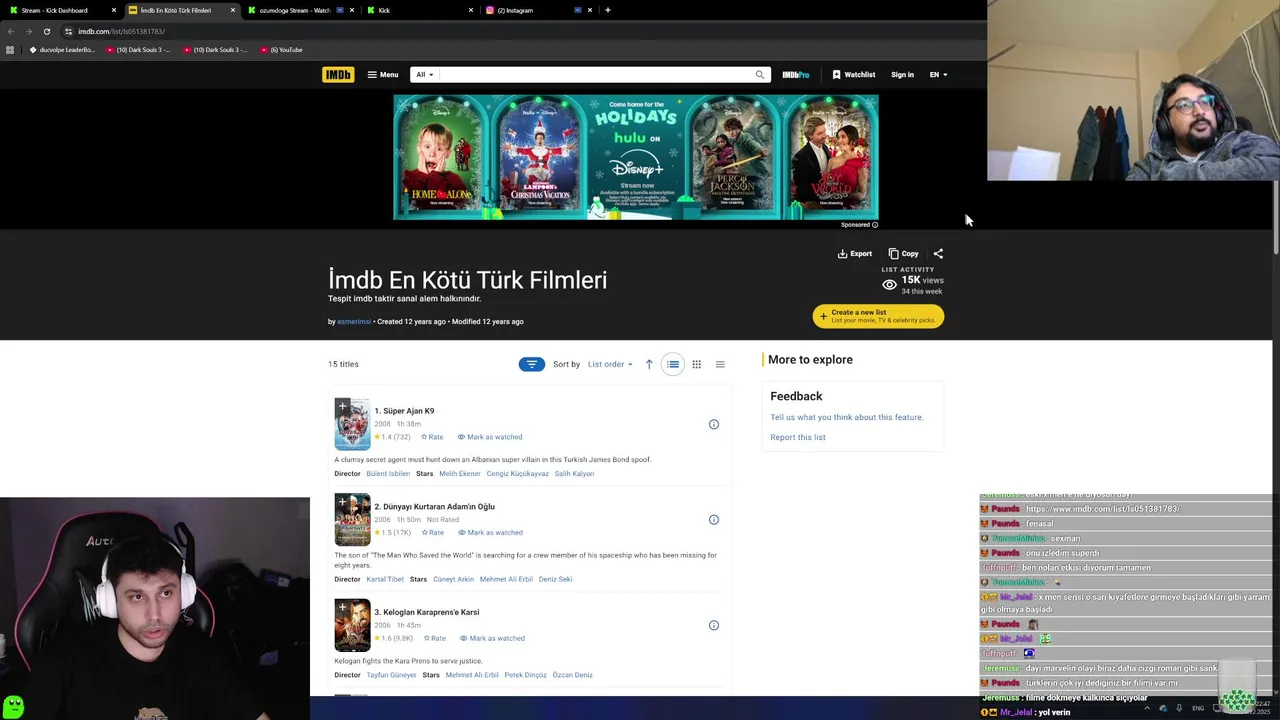Image resolution: width=1280 pixels, height=720 pixels.
Task: Open director Tayfun Güneyer page
Action: tap(391, 675)
